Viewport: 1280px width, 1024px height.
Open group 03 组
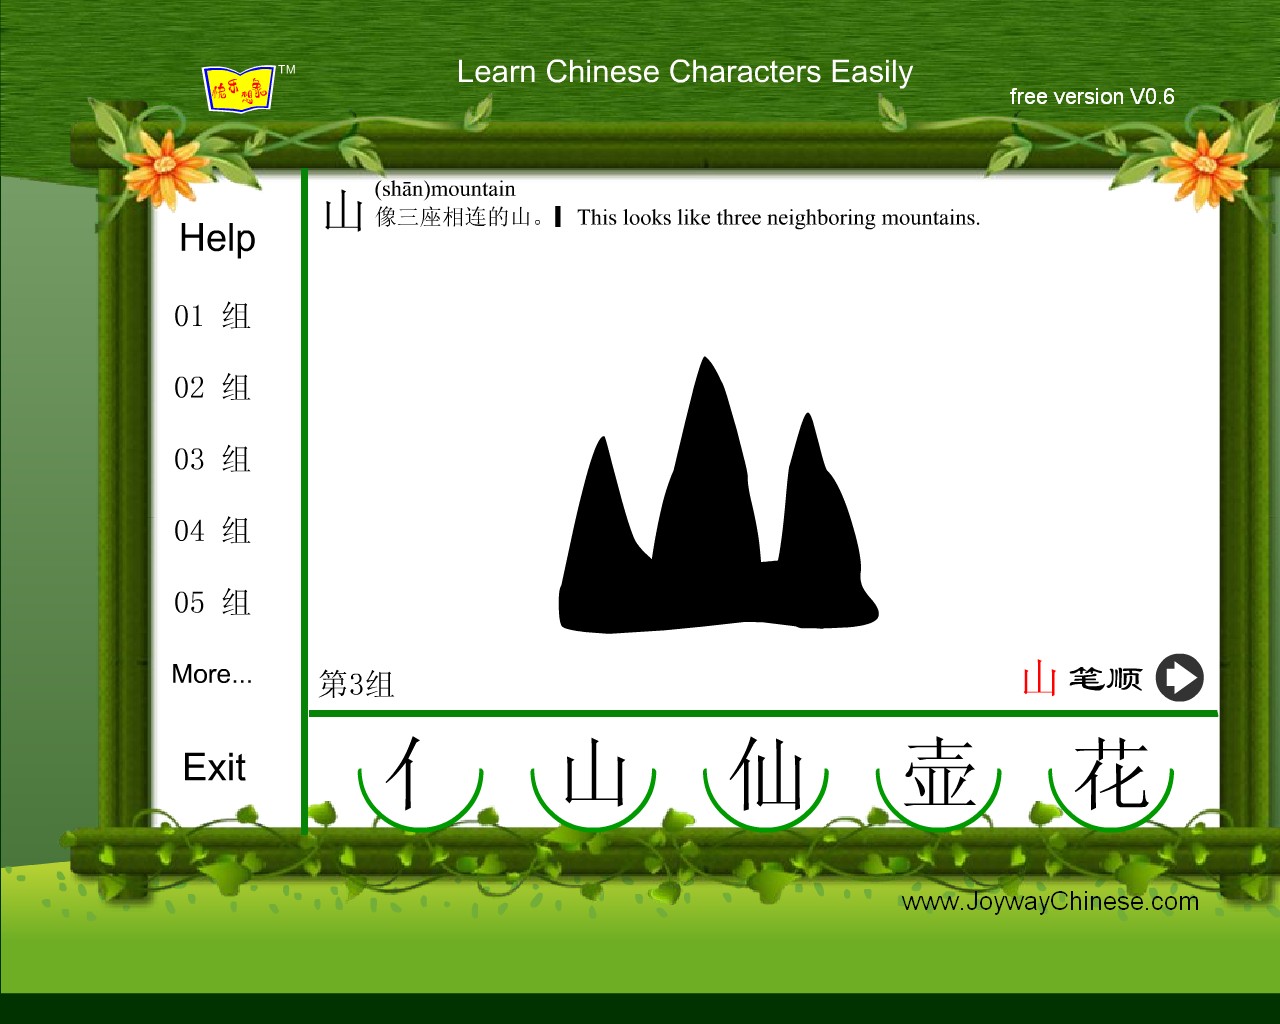pos(212,459)
